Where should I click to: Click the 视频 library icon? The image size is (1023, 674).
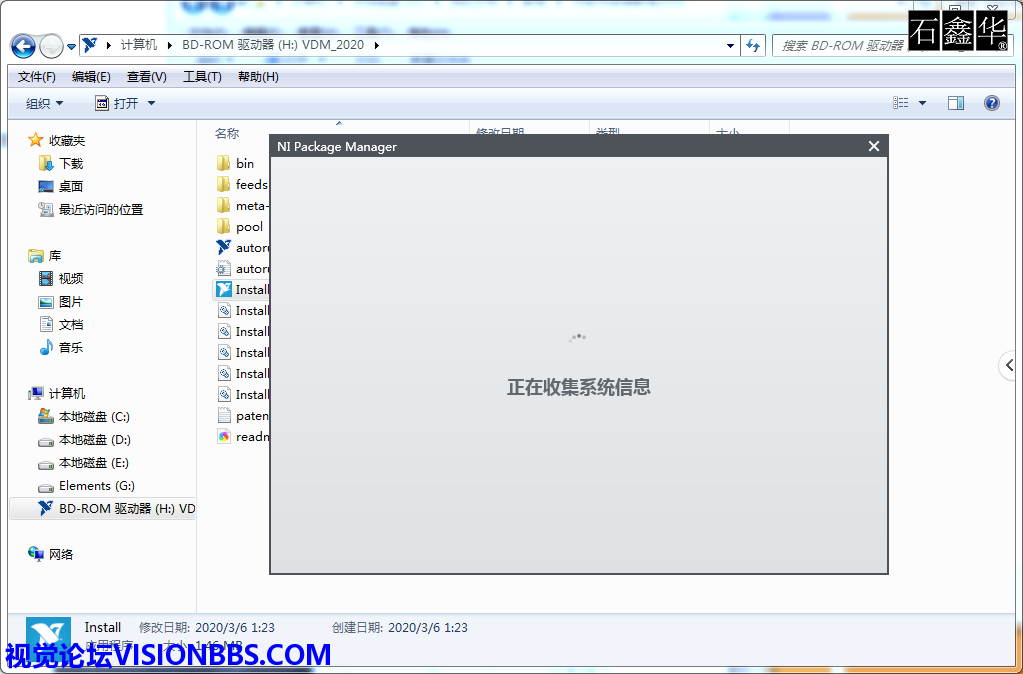point(46,279)
